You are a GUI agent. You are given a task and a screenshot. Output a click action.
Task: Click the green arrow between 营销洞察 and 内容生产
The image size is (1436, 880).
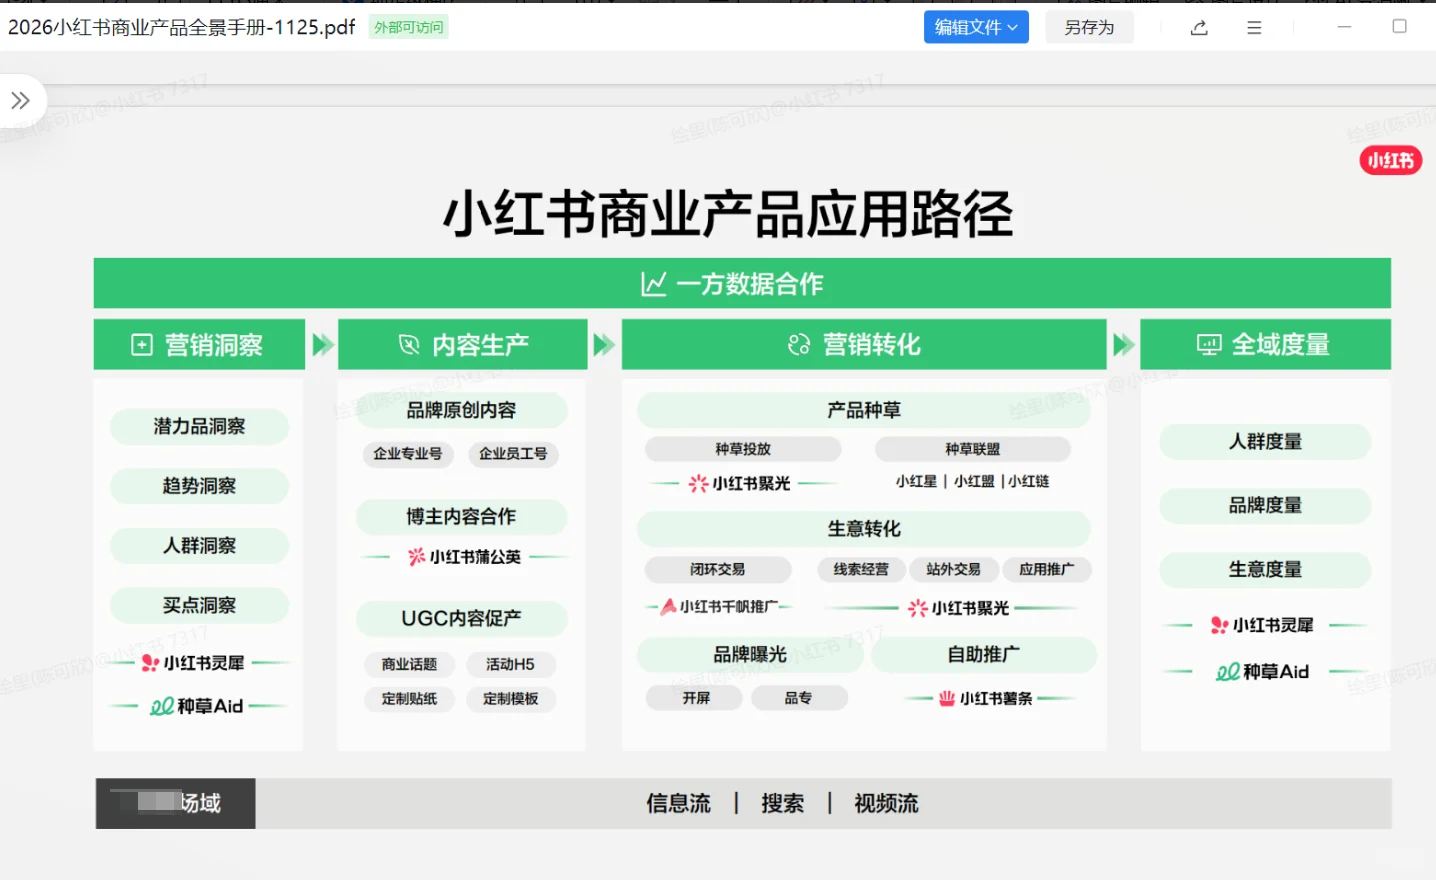coord(321,343)
